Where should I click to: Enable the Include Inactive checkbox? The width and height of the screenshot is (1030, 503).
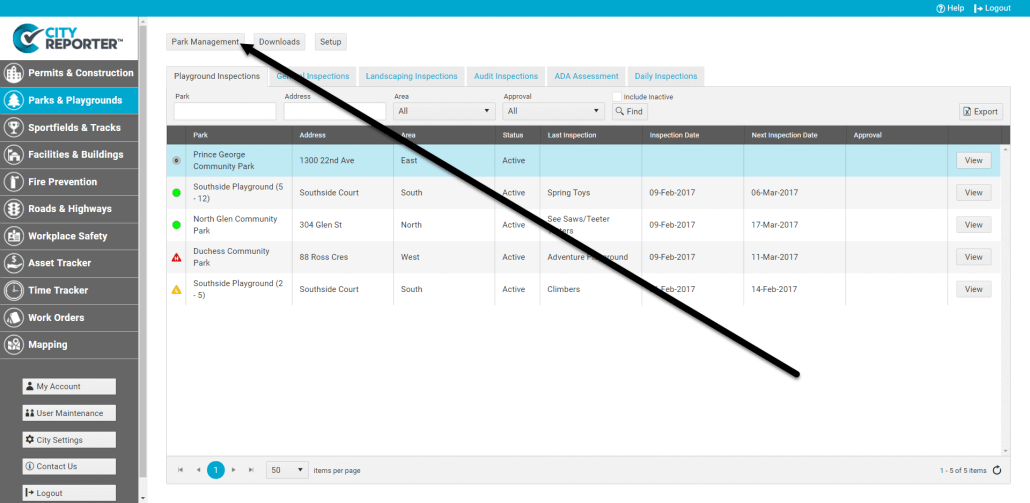tap(617, 97)
